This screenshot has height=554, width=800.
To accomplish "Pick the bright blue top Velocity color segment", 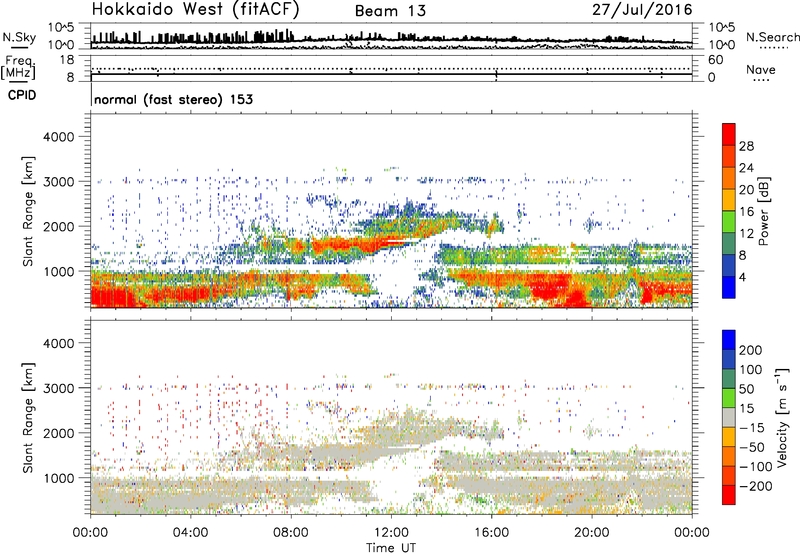I will point(729,340).
